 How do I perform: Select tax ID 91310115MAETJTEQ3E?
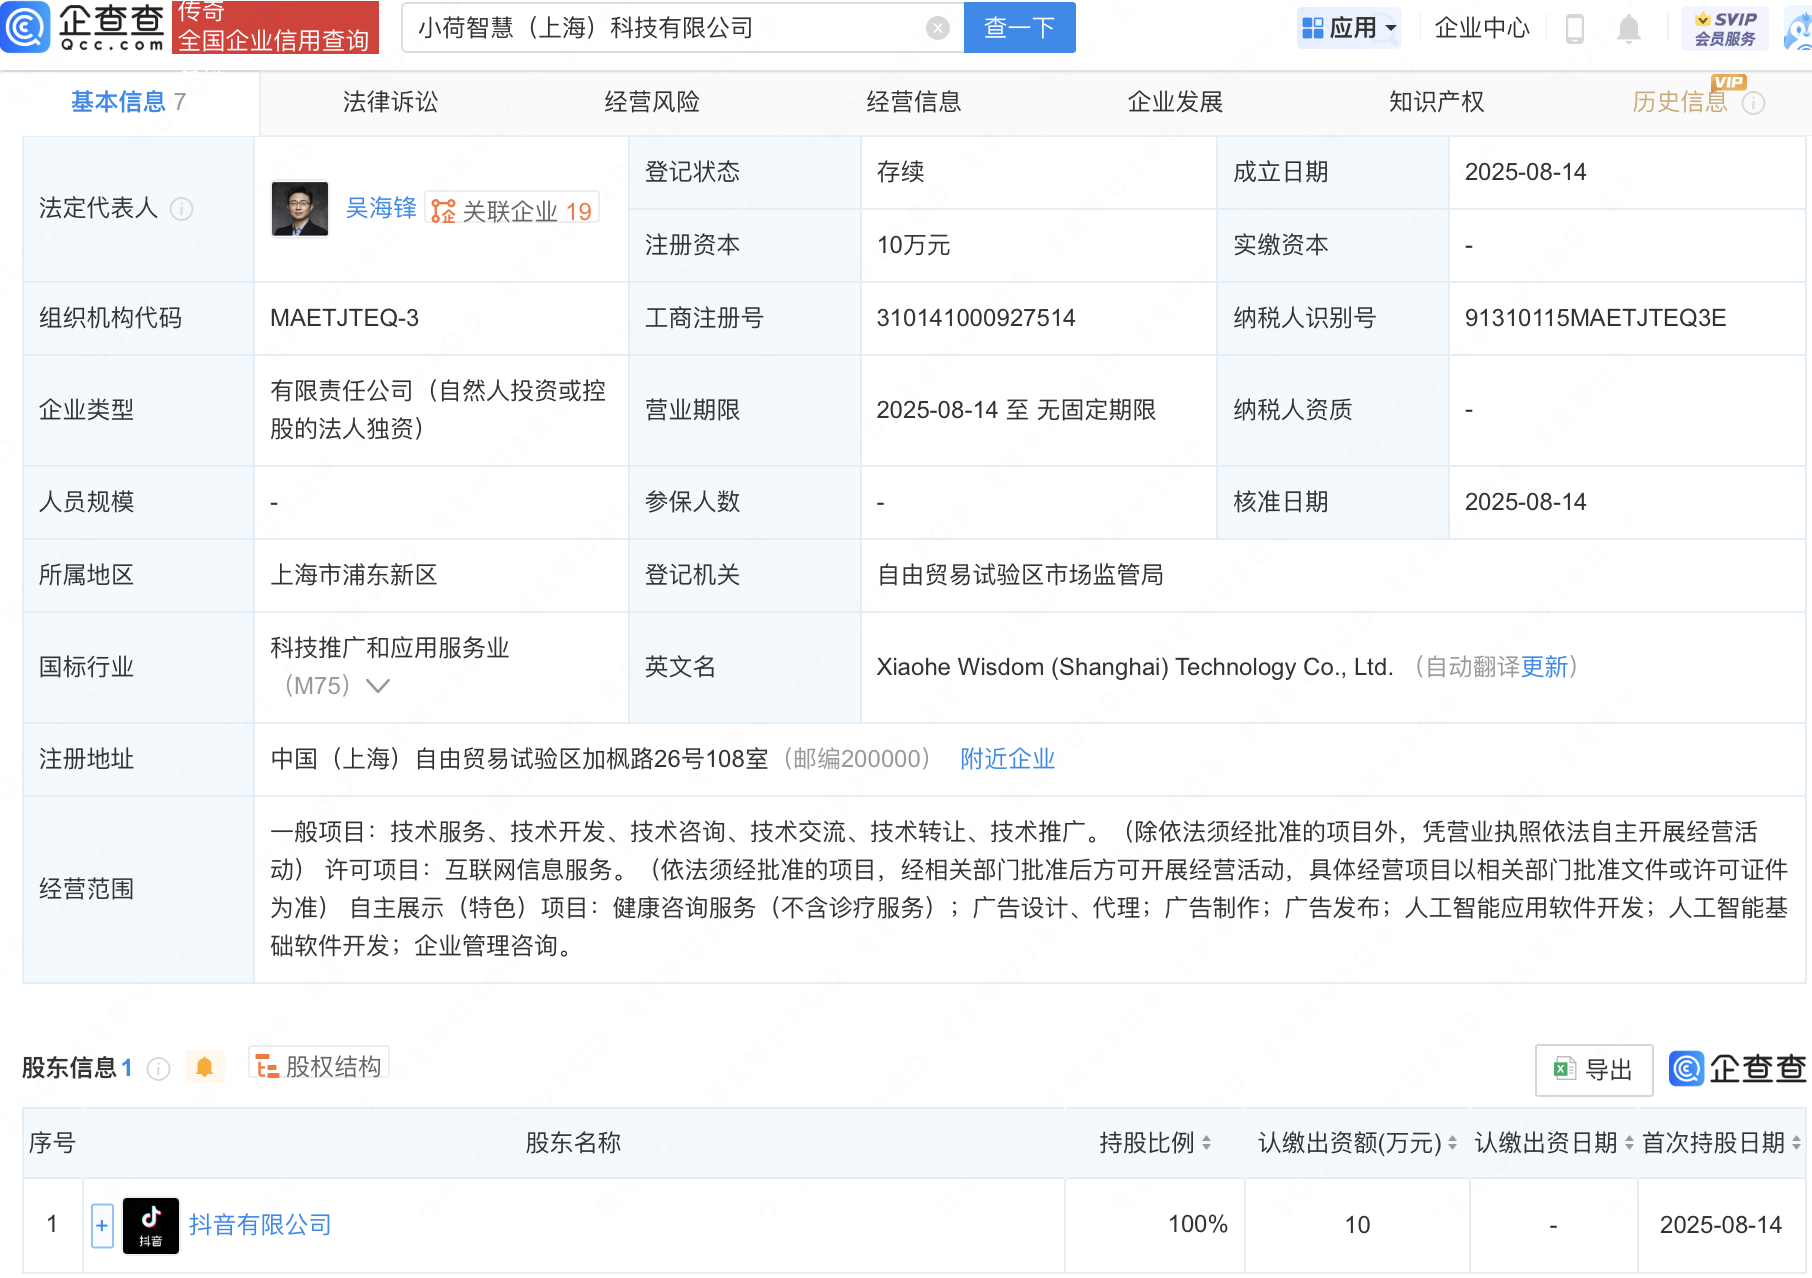[x=1596, y=318]
